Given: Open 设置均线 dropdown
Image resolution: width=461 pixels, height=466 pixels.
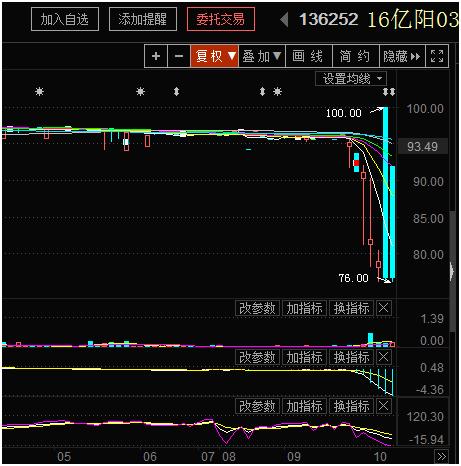Looking at the screenshot, I should (x=351, y=79).
